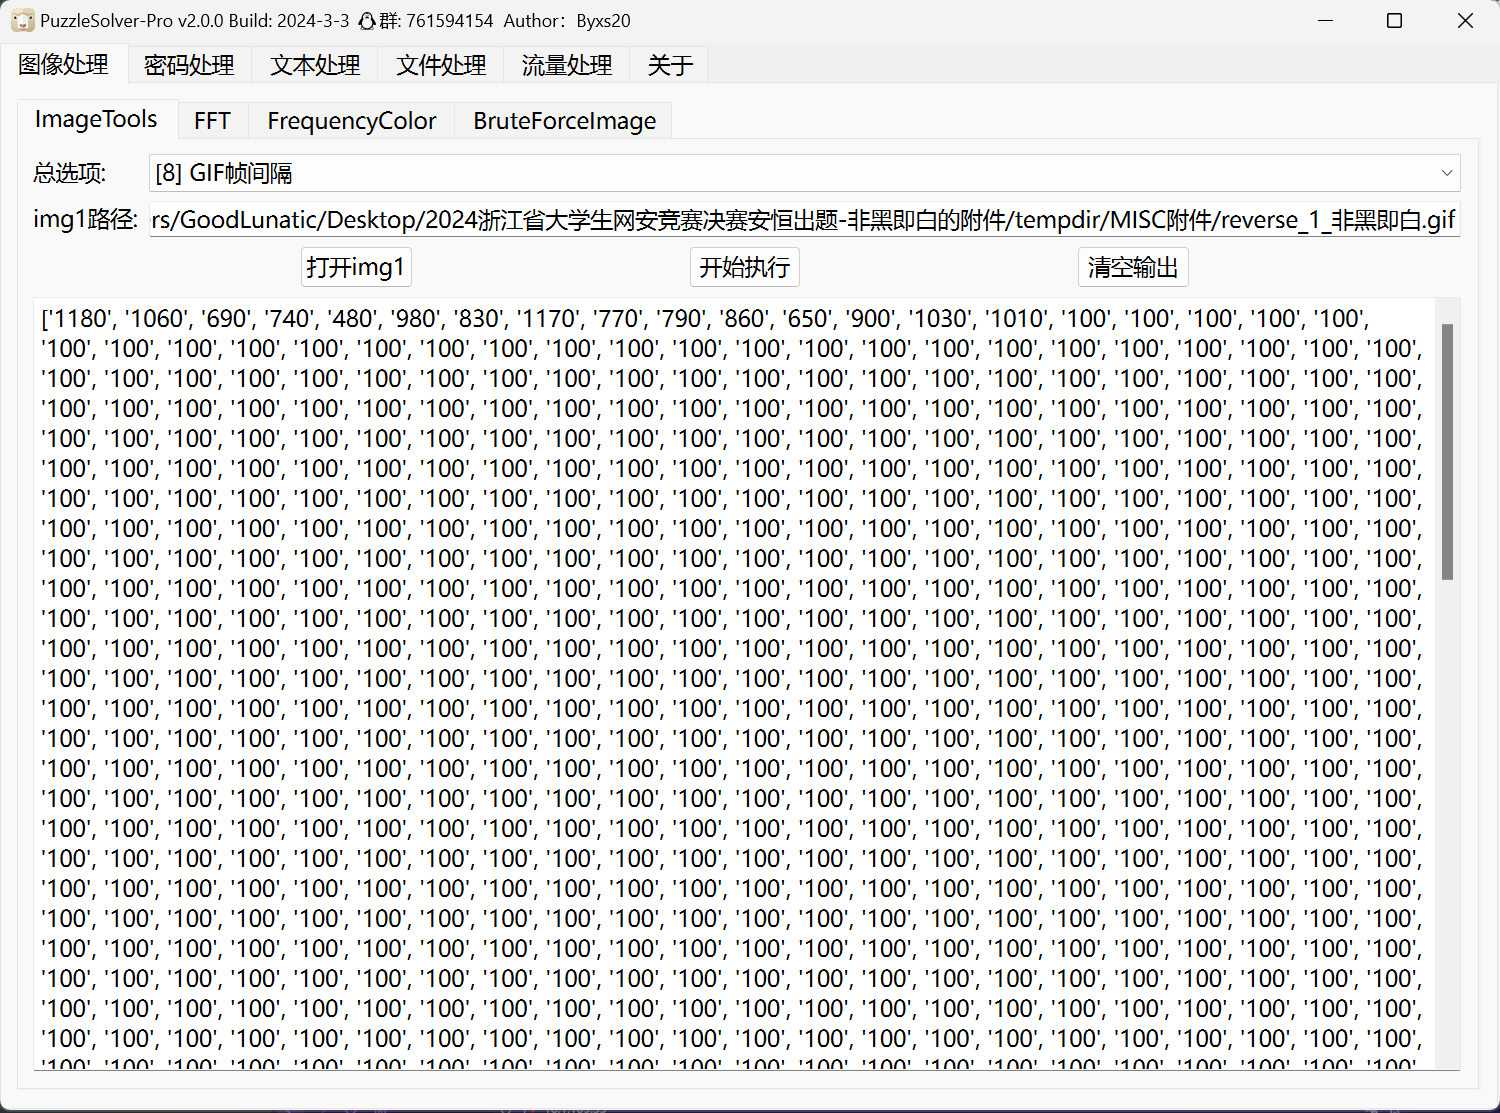Click the img1路径 label

point(86,219)
